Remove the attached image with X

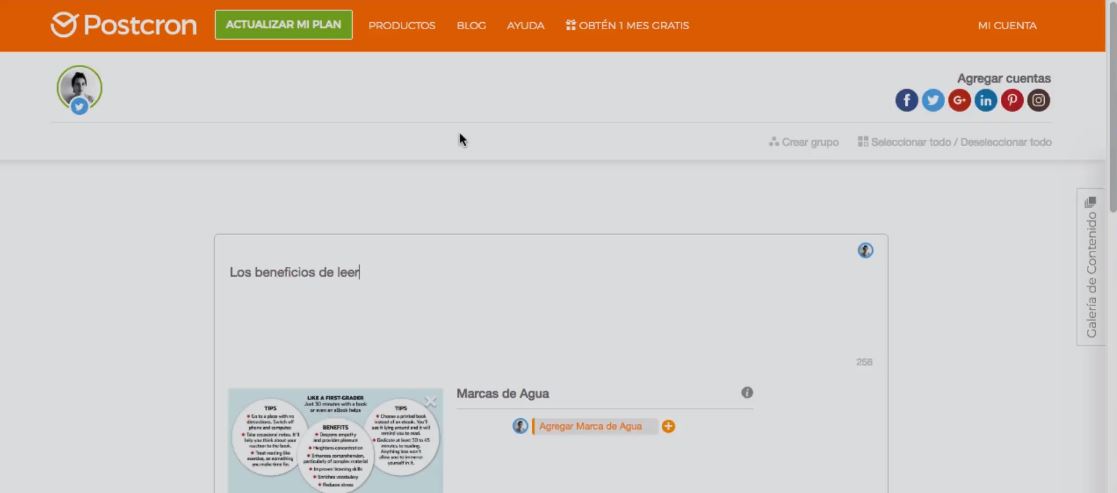click(431, 401)
